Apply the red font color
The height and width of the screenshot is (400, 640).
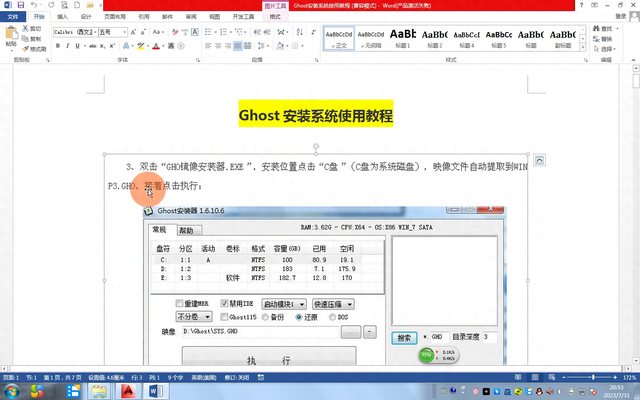click(x=156, y=46)
